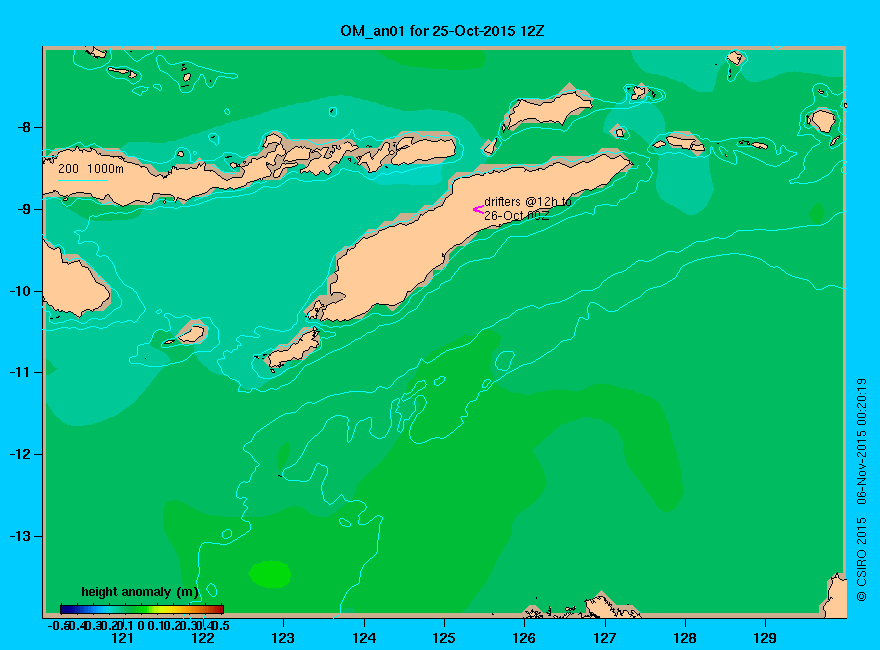880x650 pixels.
Task: Click the '200 1000m' contour legend label
Action: 91,168
